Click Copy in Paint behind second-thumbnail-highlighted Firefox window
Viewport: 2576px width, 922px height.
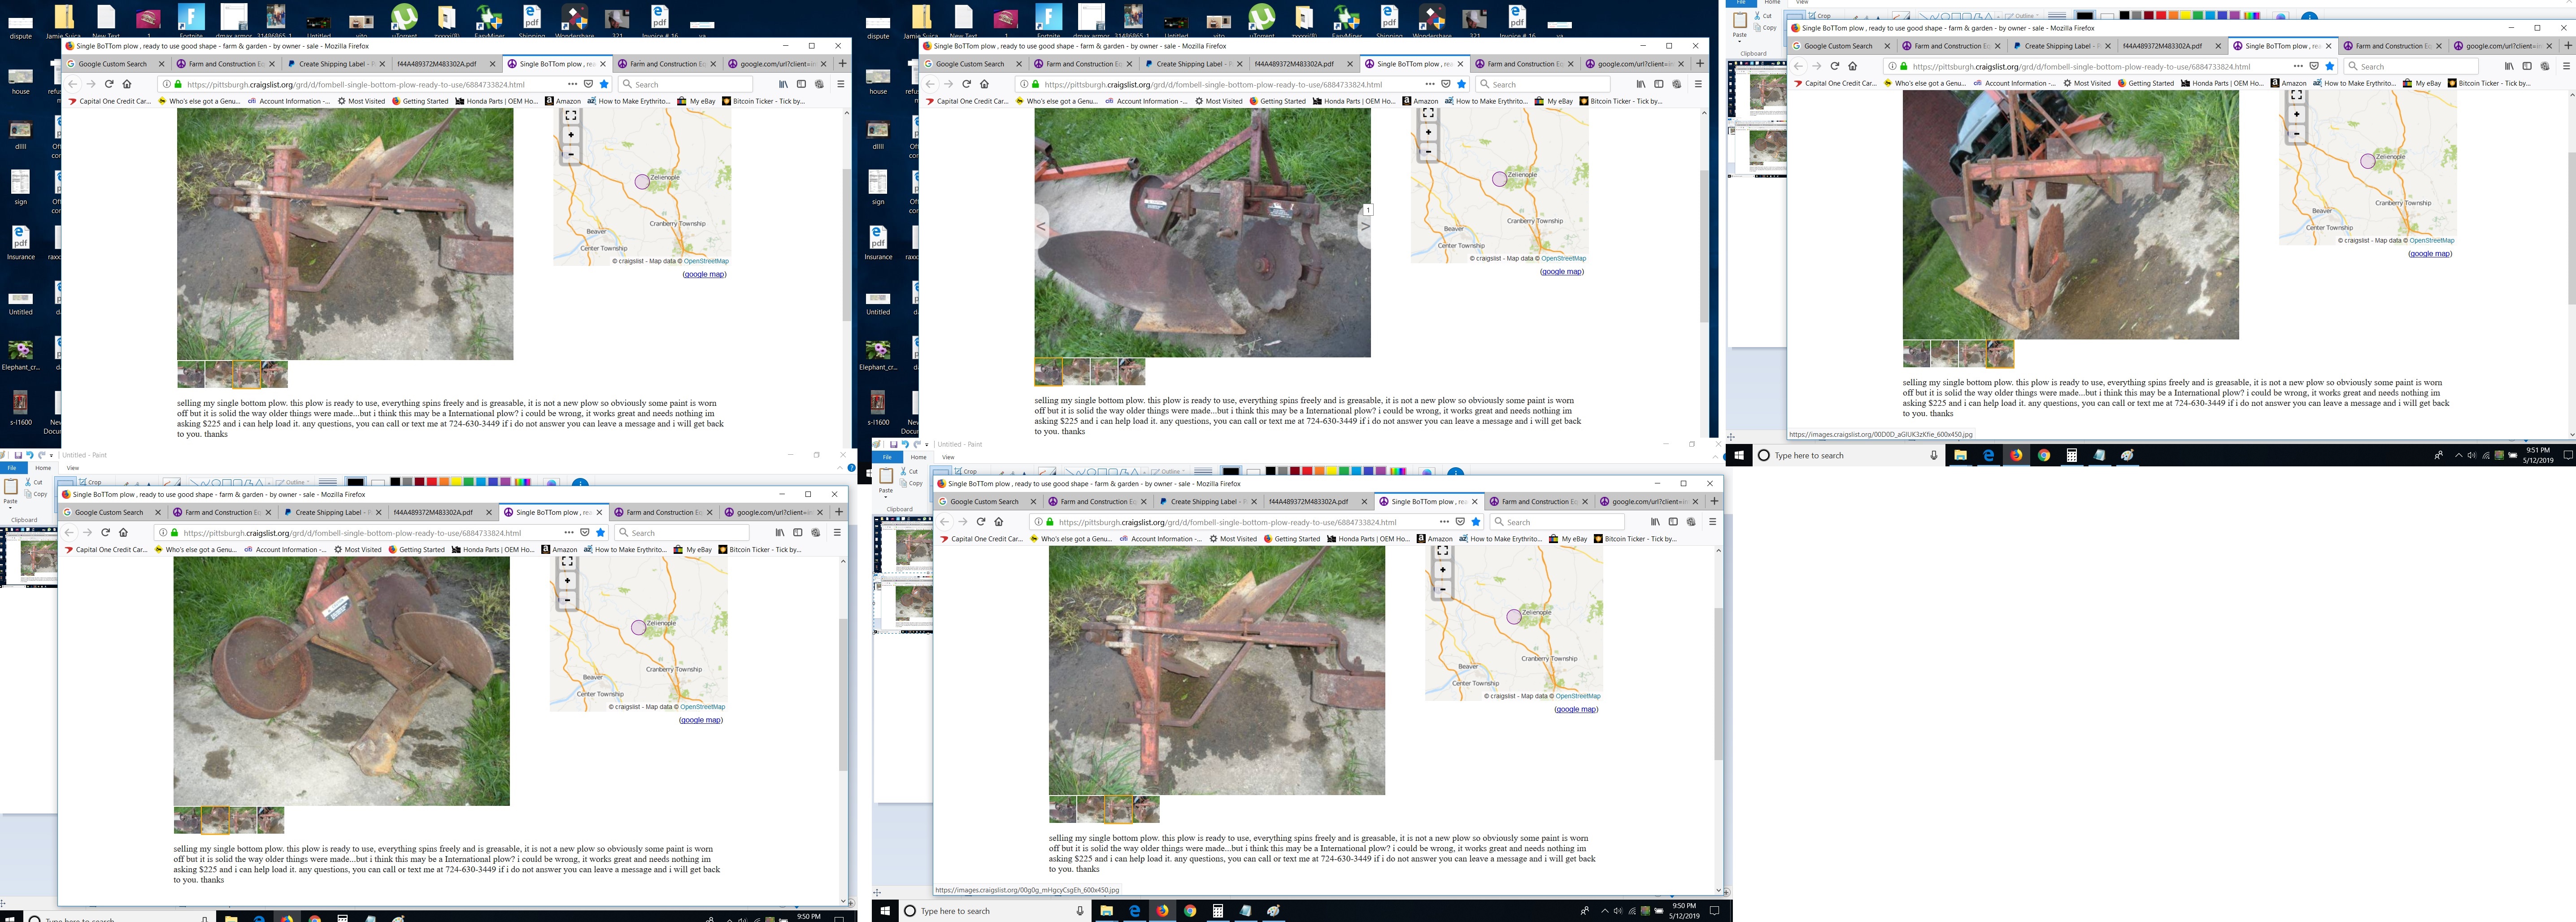tap(35, 494)
